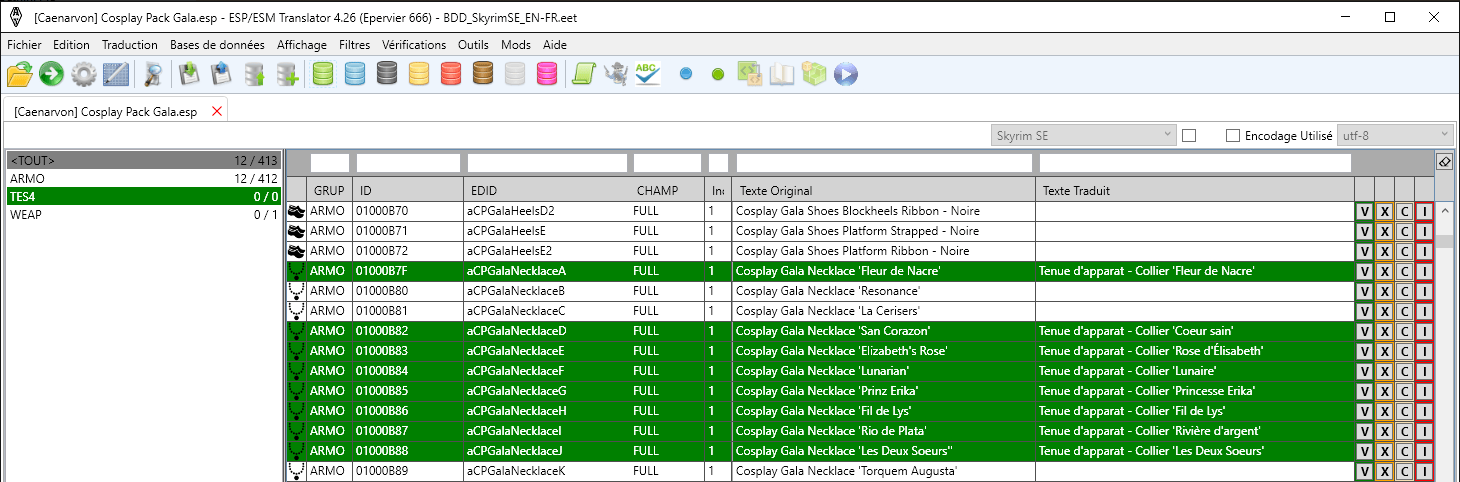Select the ARMO category row

[144, 178]
